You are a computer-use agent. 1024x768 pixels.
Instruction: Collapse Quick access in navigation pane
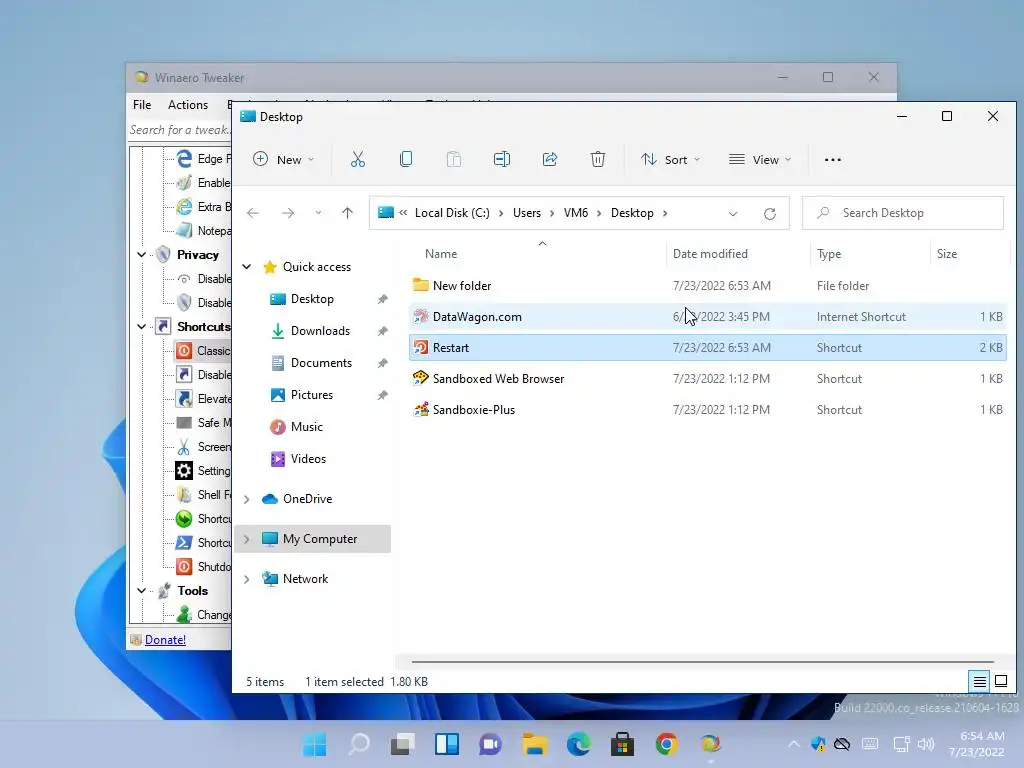(x=247, y=266)
